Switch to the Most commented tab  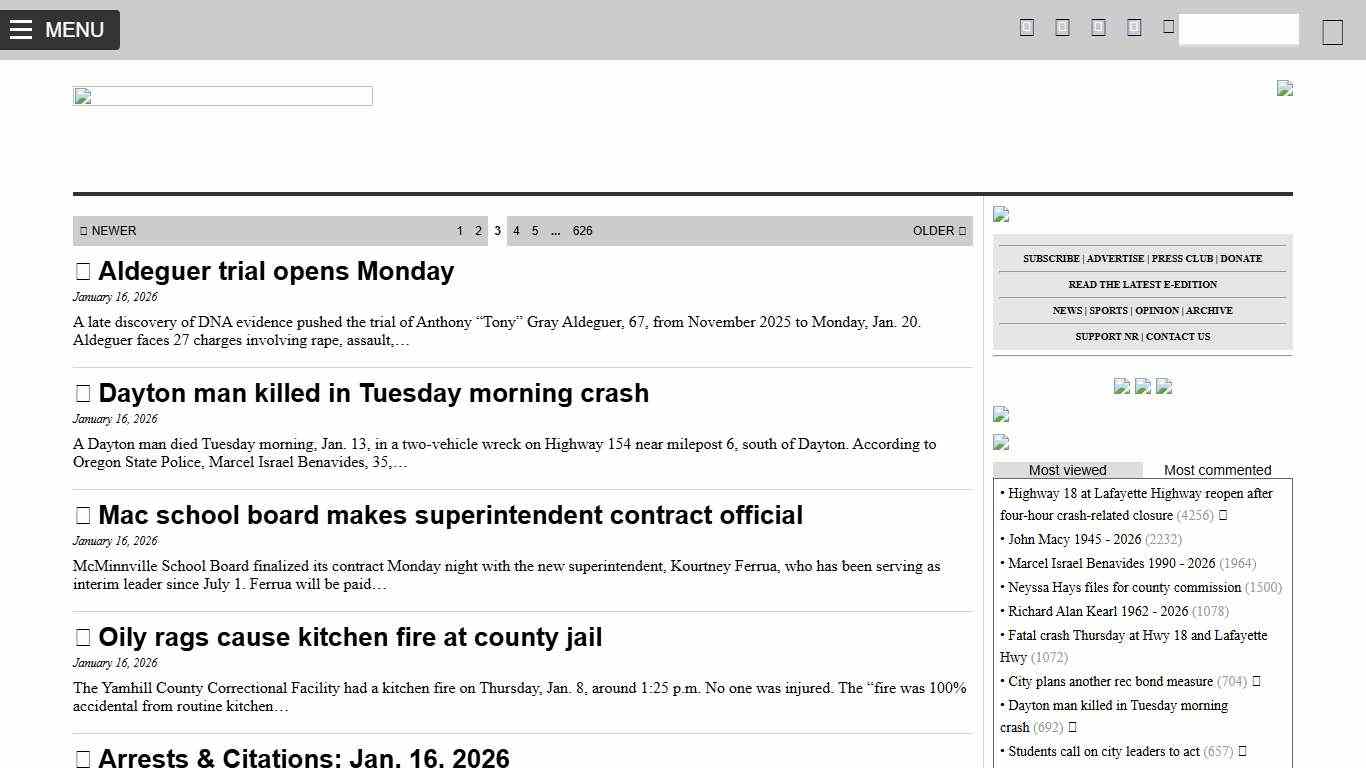pos(1218,470)
